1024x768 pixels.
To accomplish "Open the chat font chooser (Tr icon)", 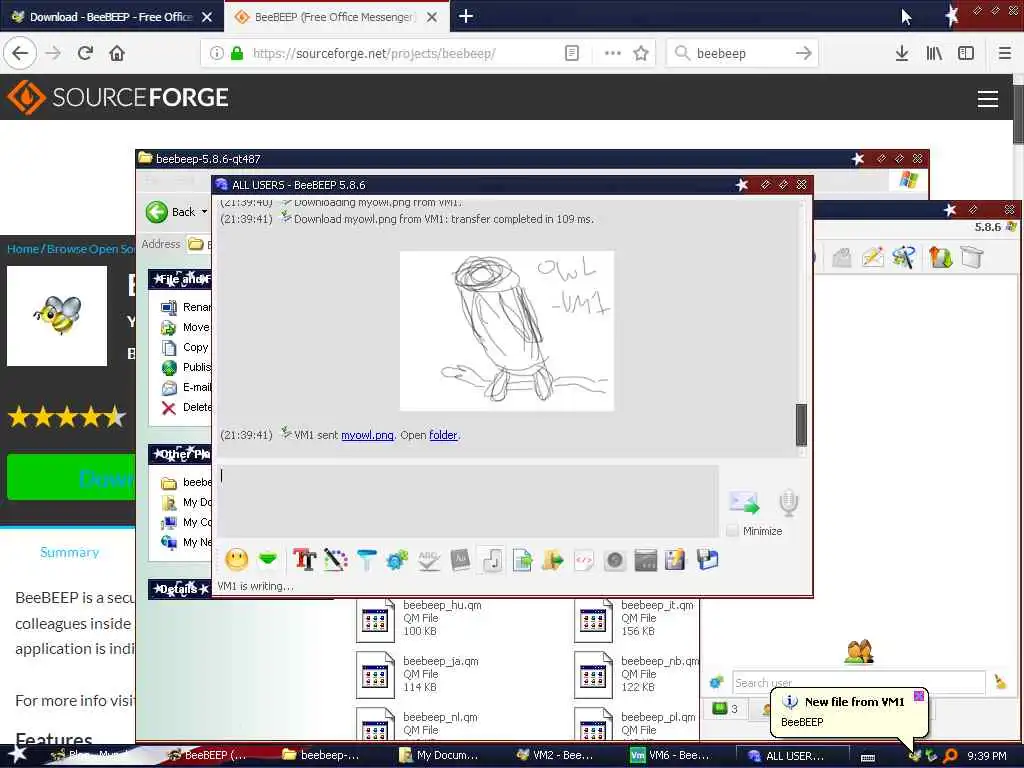I will (304, 560).
